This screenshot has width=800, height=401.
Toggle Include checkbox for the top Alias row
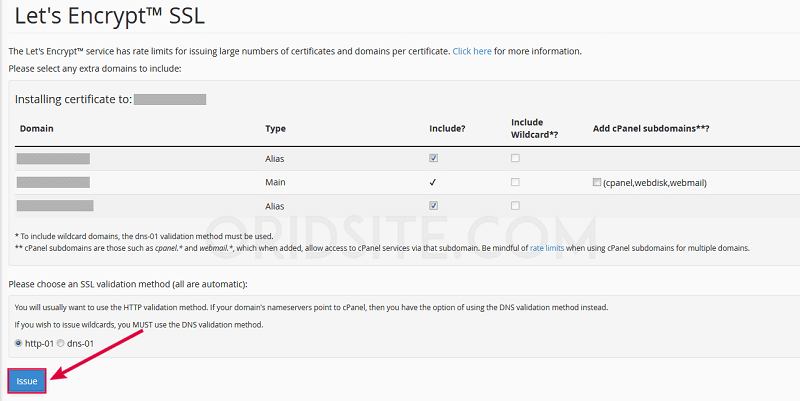433,158
